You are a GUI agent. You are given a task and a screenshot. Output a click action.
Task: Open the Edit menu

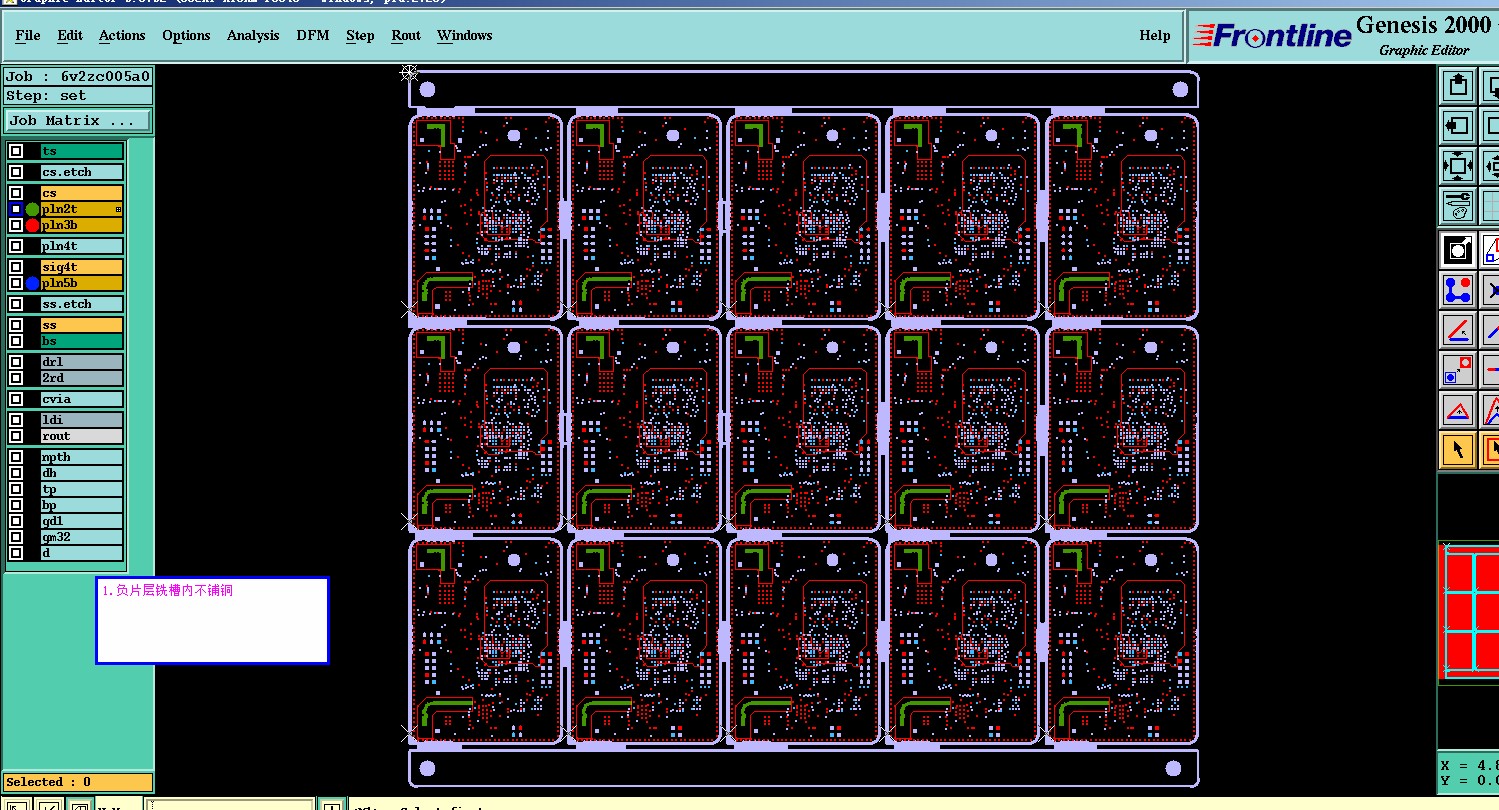click(70, 35)
